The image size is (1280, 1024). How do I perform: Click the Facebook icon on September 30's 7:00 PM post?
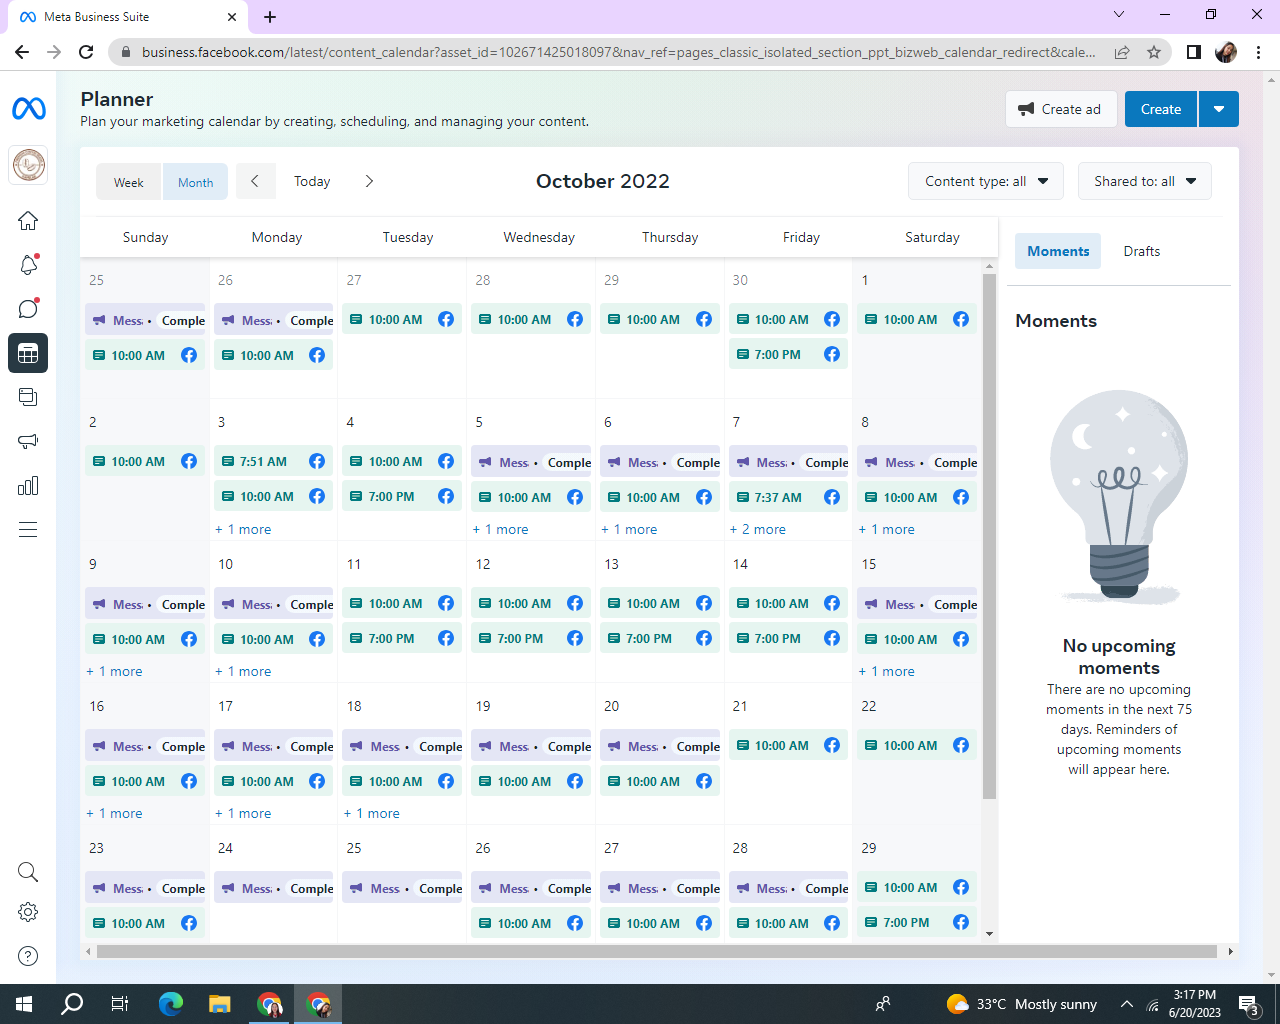tap(832, 354)
